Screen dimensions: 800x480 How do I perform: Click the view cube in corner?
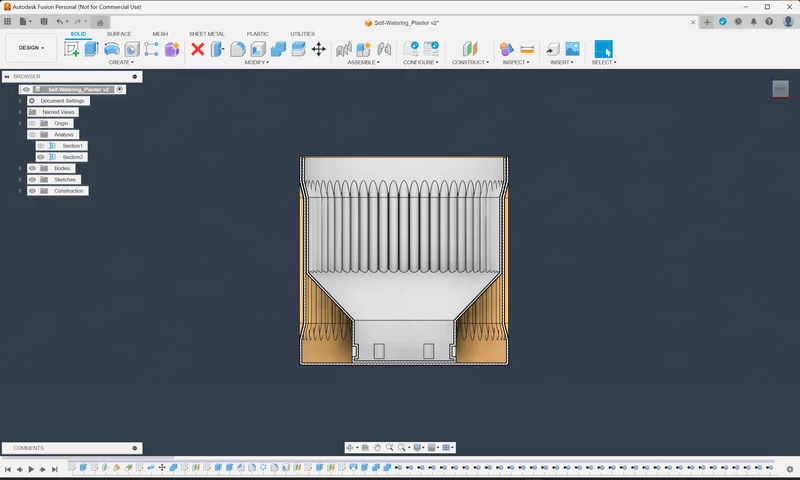(781, 89)
